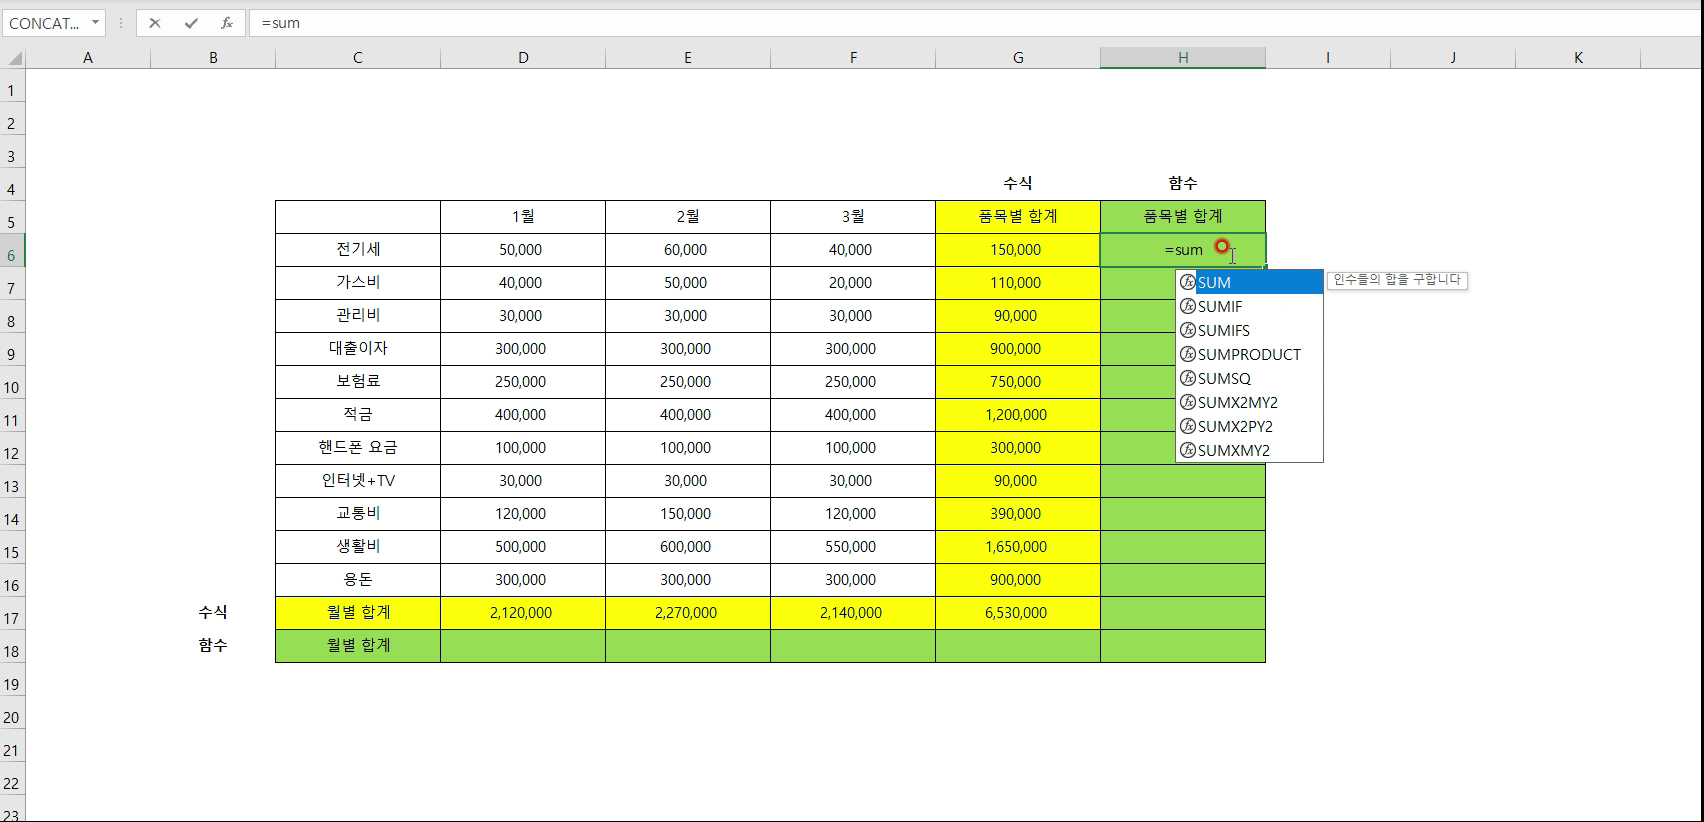Click the 2,270,000 February total
The height and width of the screenshot is (822, 1704).
pos(688,613)
